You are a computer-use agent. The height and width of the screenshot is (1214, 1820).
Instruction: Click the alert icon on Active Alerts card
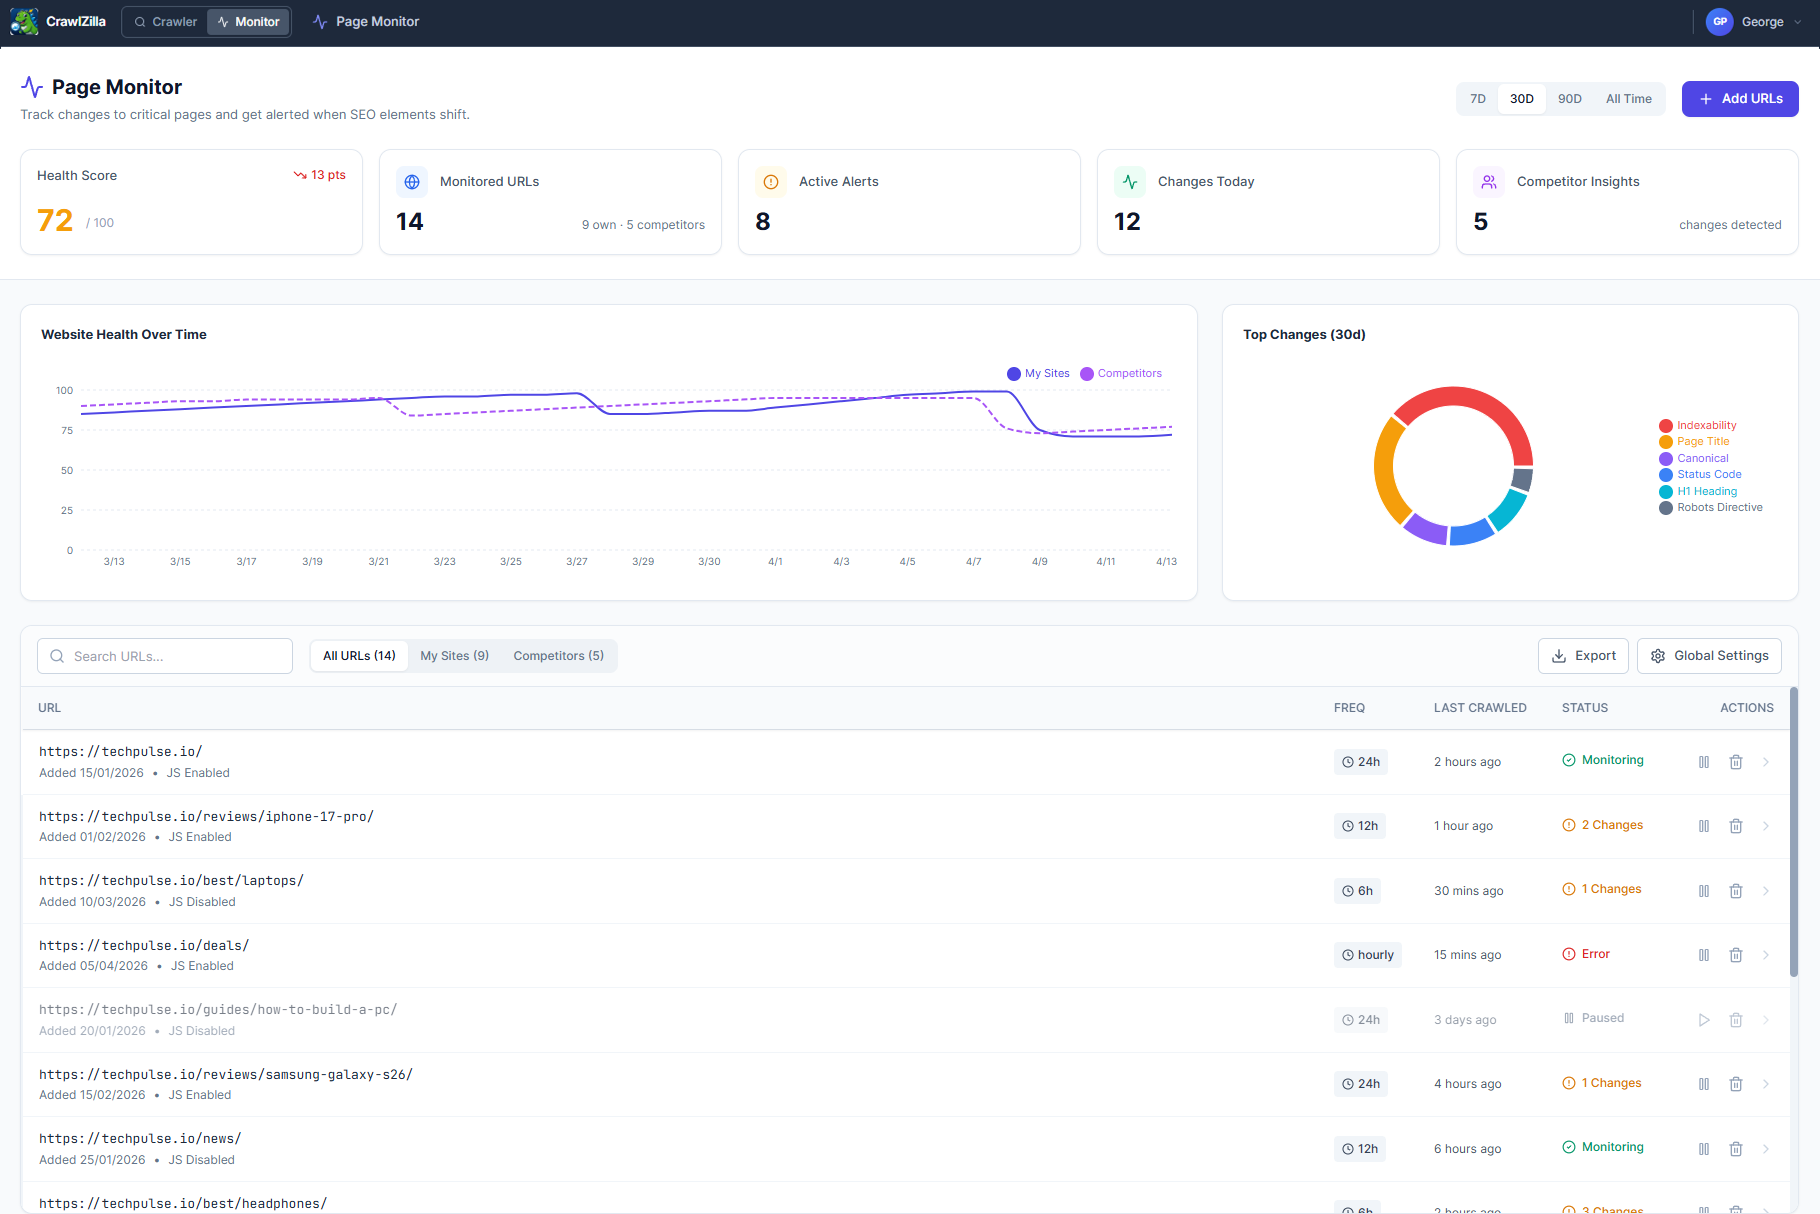(x=771, y=181)
